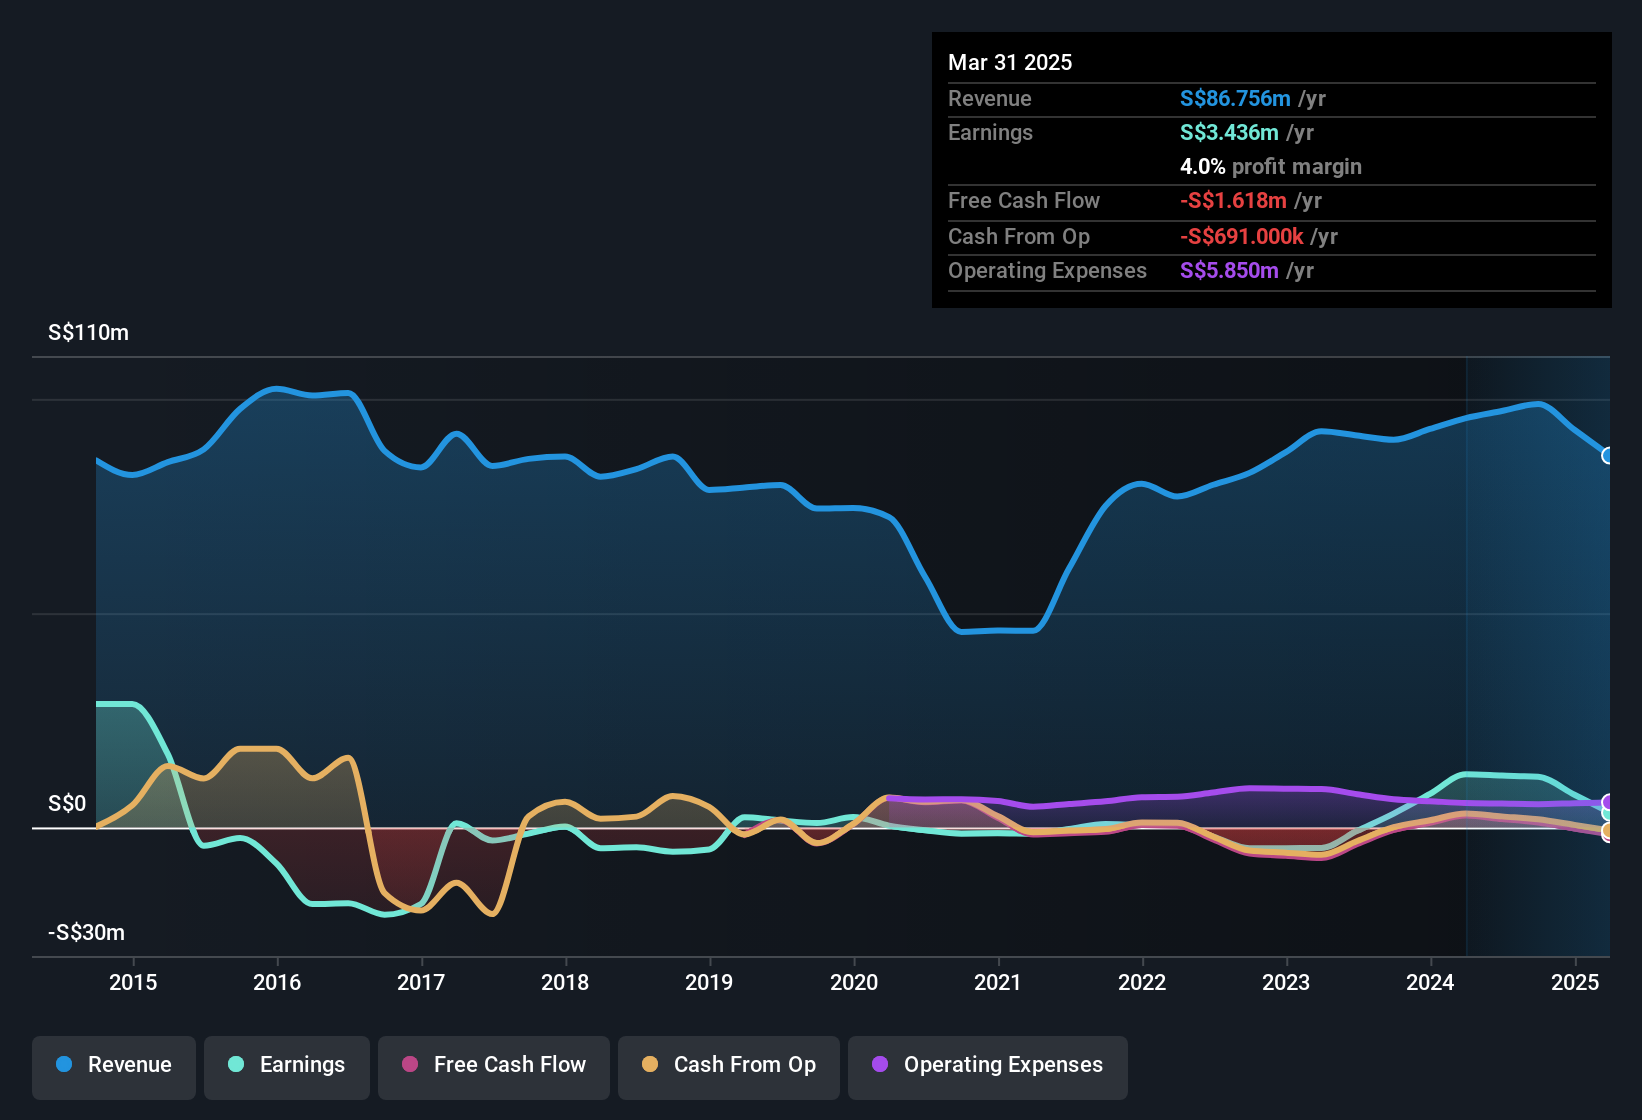1642x1120 pixels.
Task: Click the -S$1.618m free cash flow value
Action: [x=1233, y=200]
